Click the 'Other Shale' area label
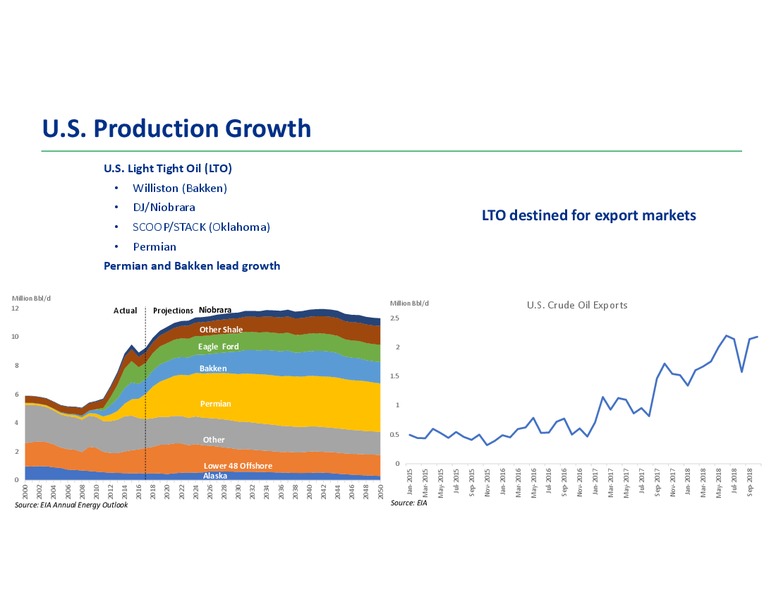 pos(221,329)
